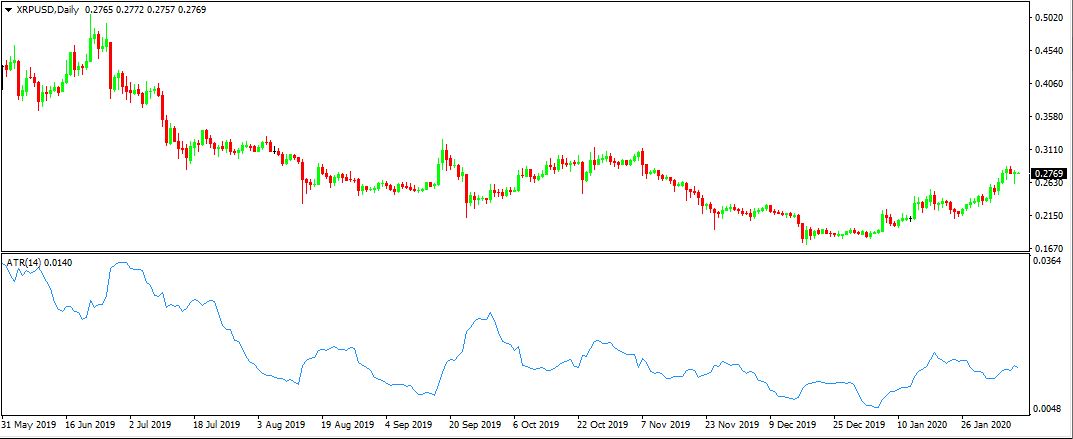The image size is (1073, 439).
Task: Click the 18 Jul 2019 date label
Action: pos(220,424)
